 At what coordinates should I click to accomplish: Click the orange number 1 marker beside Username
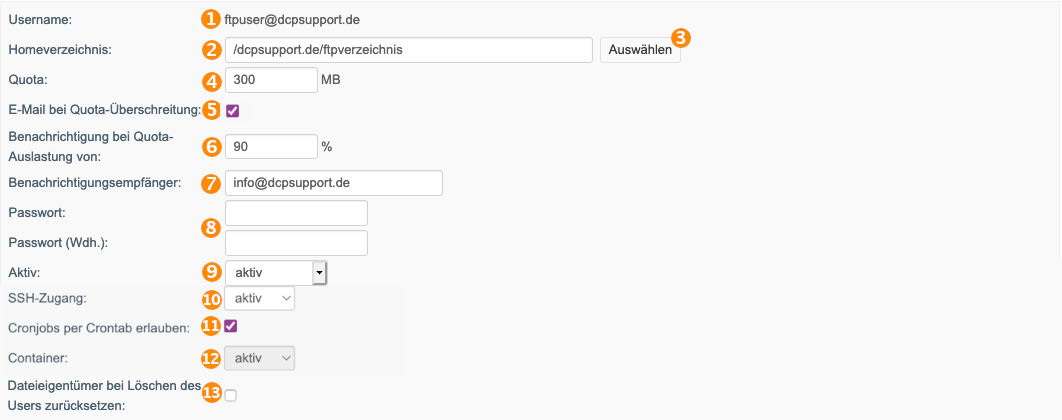[x=211, y=19]
